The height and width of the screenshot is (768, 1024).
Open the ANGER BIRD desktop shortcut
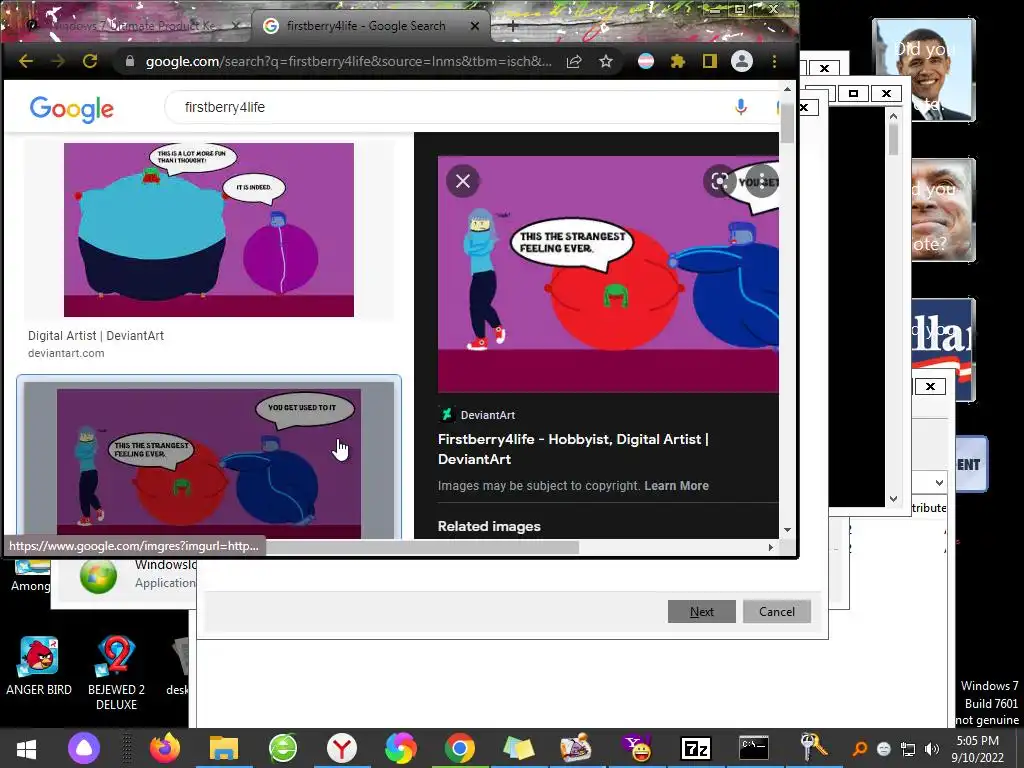(39, 667)
